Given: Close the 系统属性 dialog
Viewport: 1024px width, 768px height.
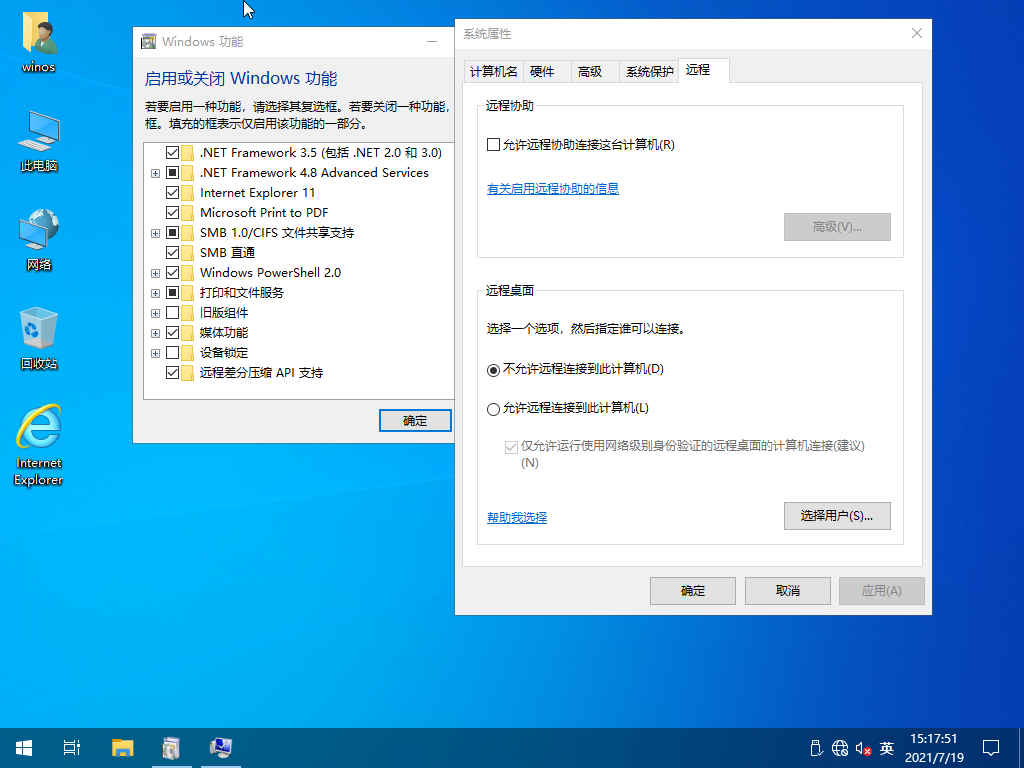Looking at the screenshot, I should [x=917, y=33].
